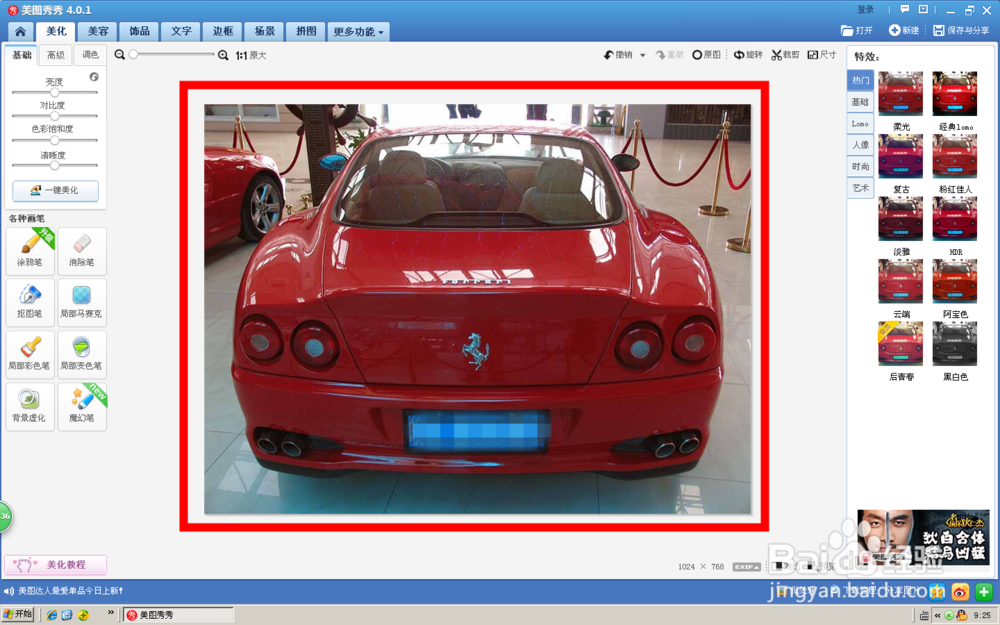This screenshot has width=1000, height=625.
Task: Select the 人像 effects category
Action: point(860,145)
